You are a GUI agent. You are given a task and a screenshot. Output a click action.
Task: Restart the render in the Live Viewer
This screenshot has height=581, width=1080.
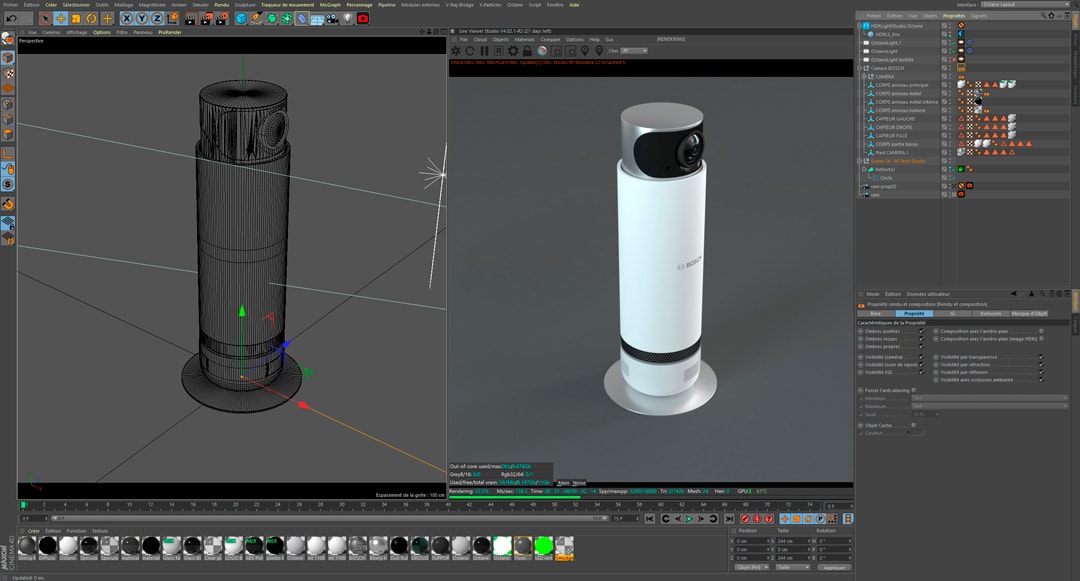pos(470,51)
